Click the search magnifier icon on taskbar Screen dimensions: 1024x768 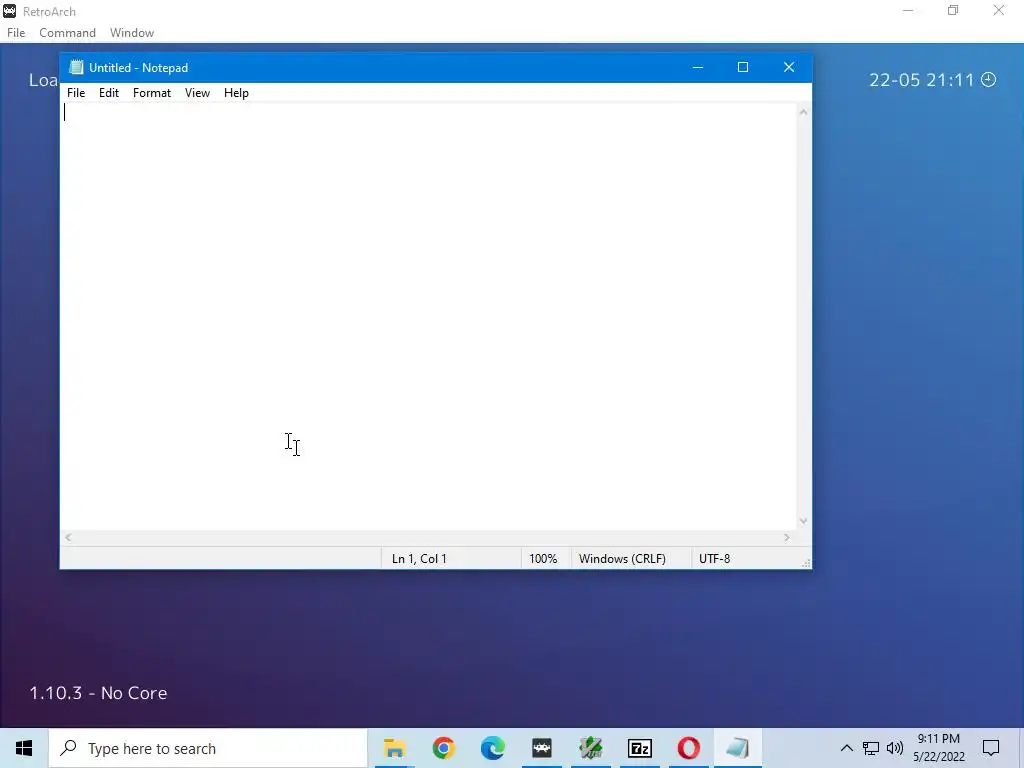click(68, 748)
